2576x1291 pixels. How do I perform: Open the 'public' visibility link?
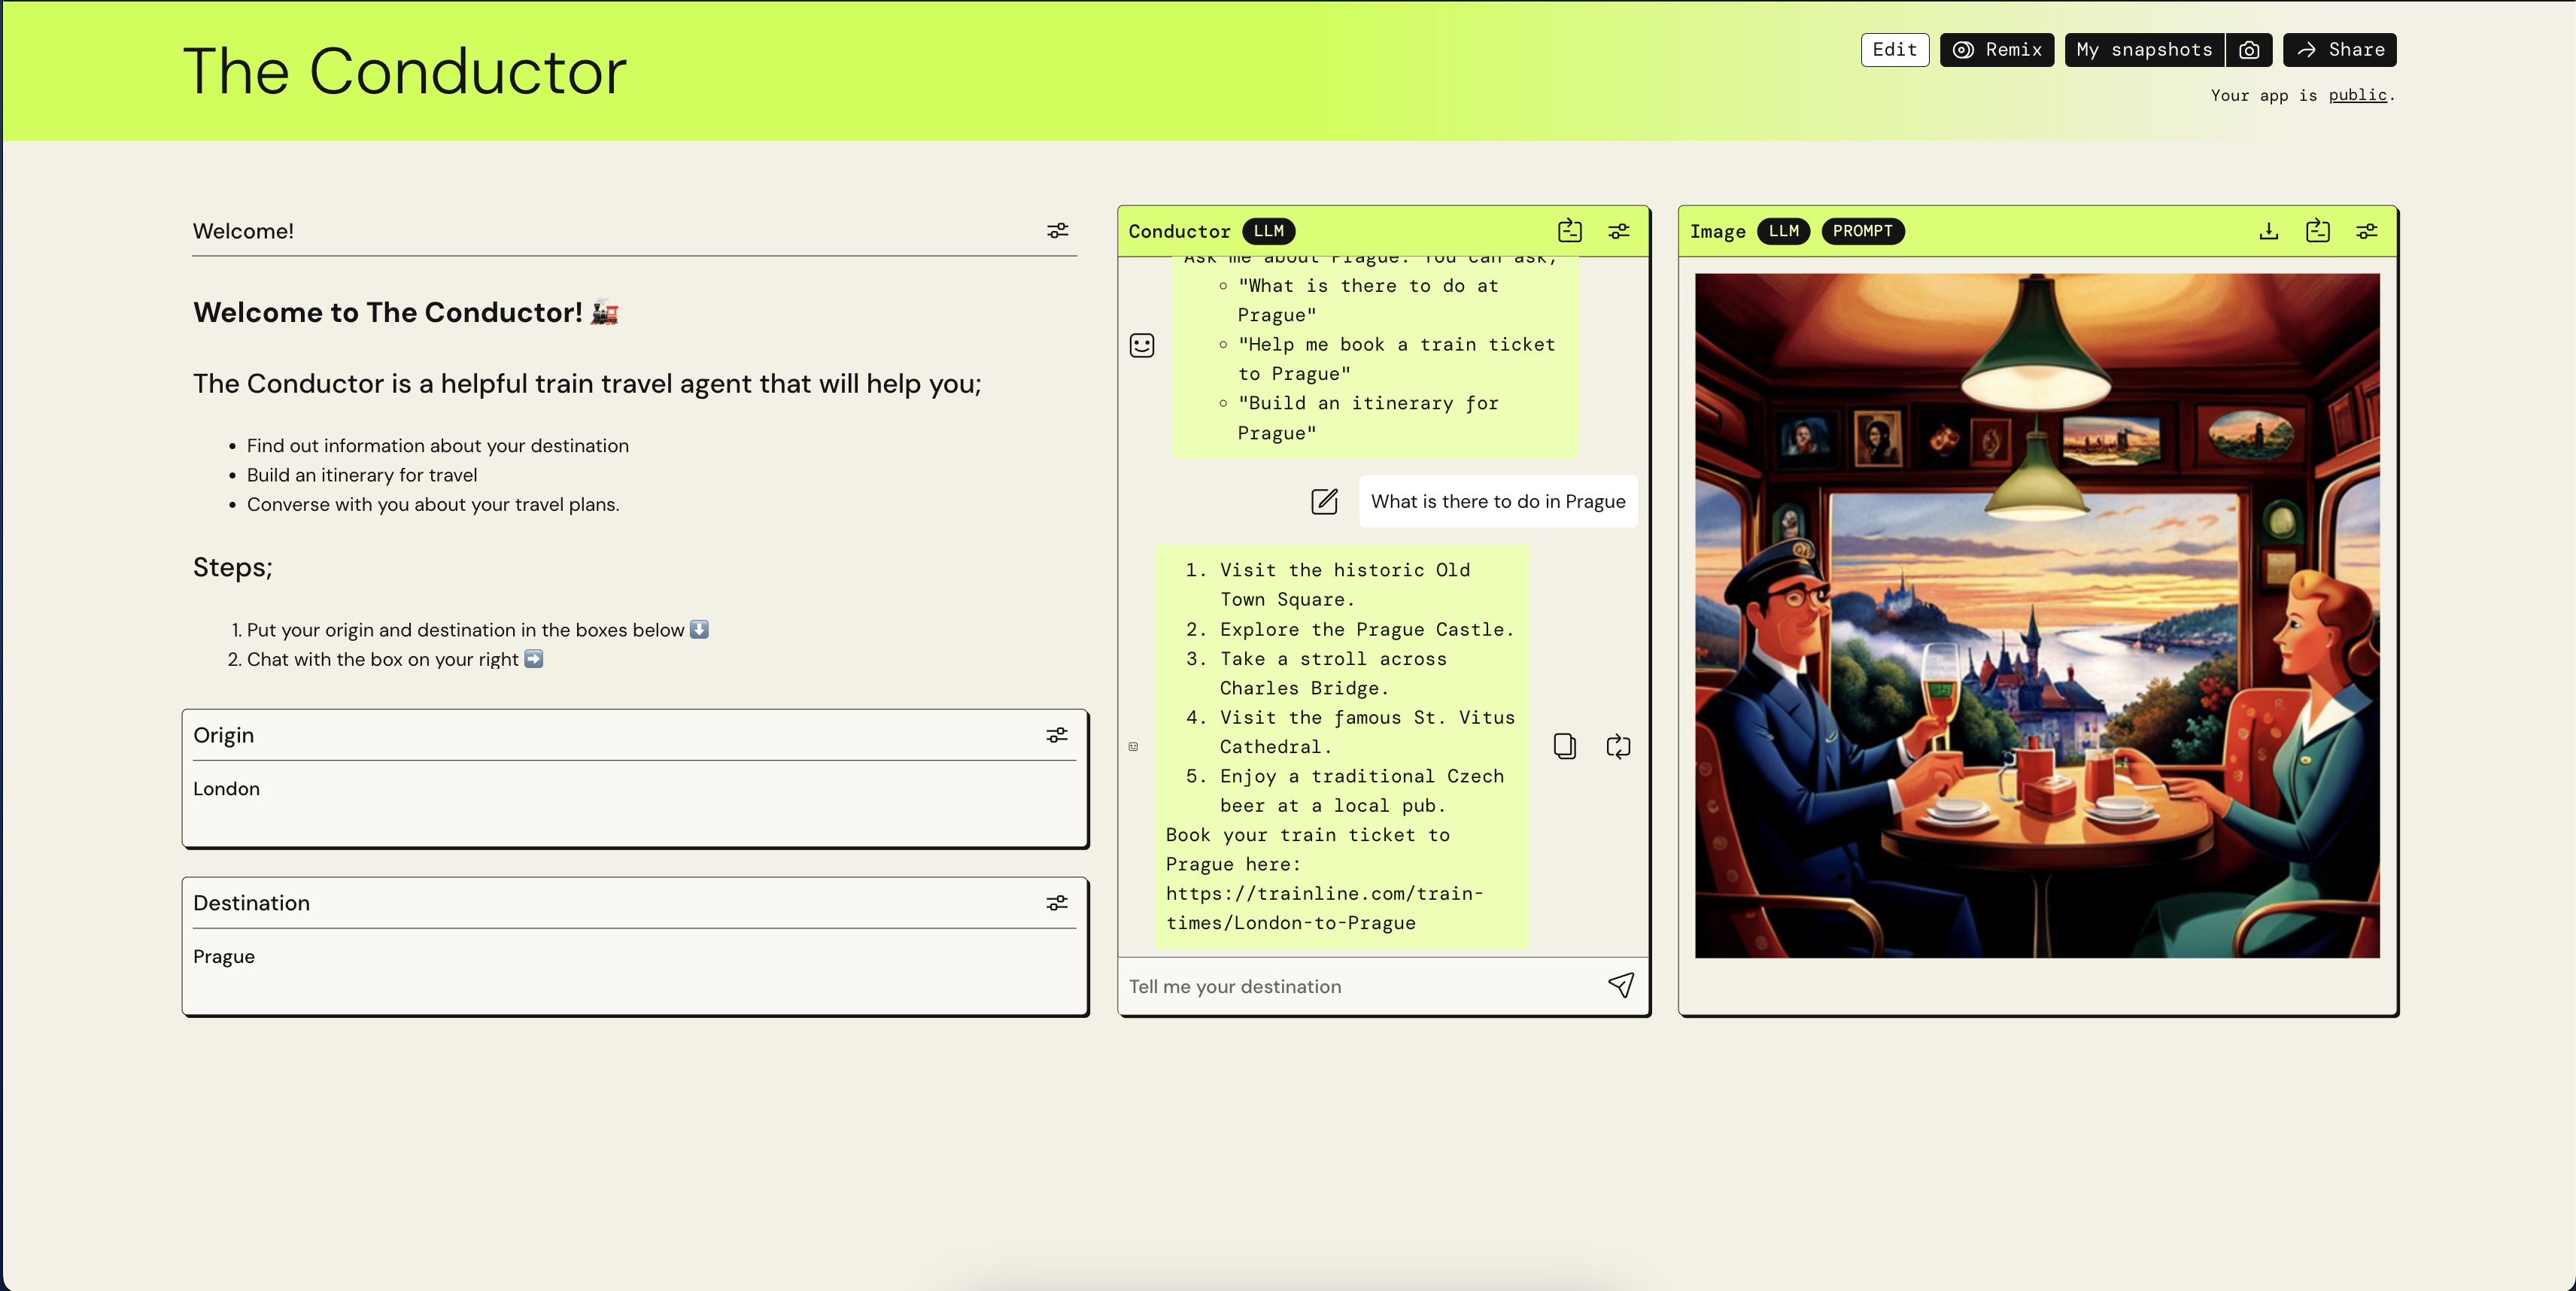click(x=2357, y=95)
